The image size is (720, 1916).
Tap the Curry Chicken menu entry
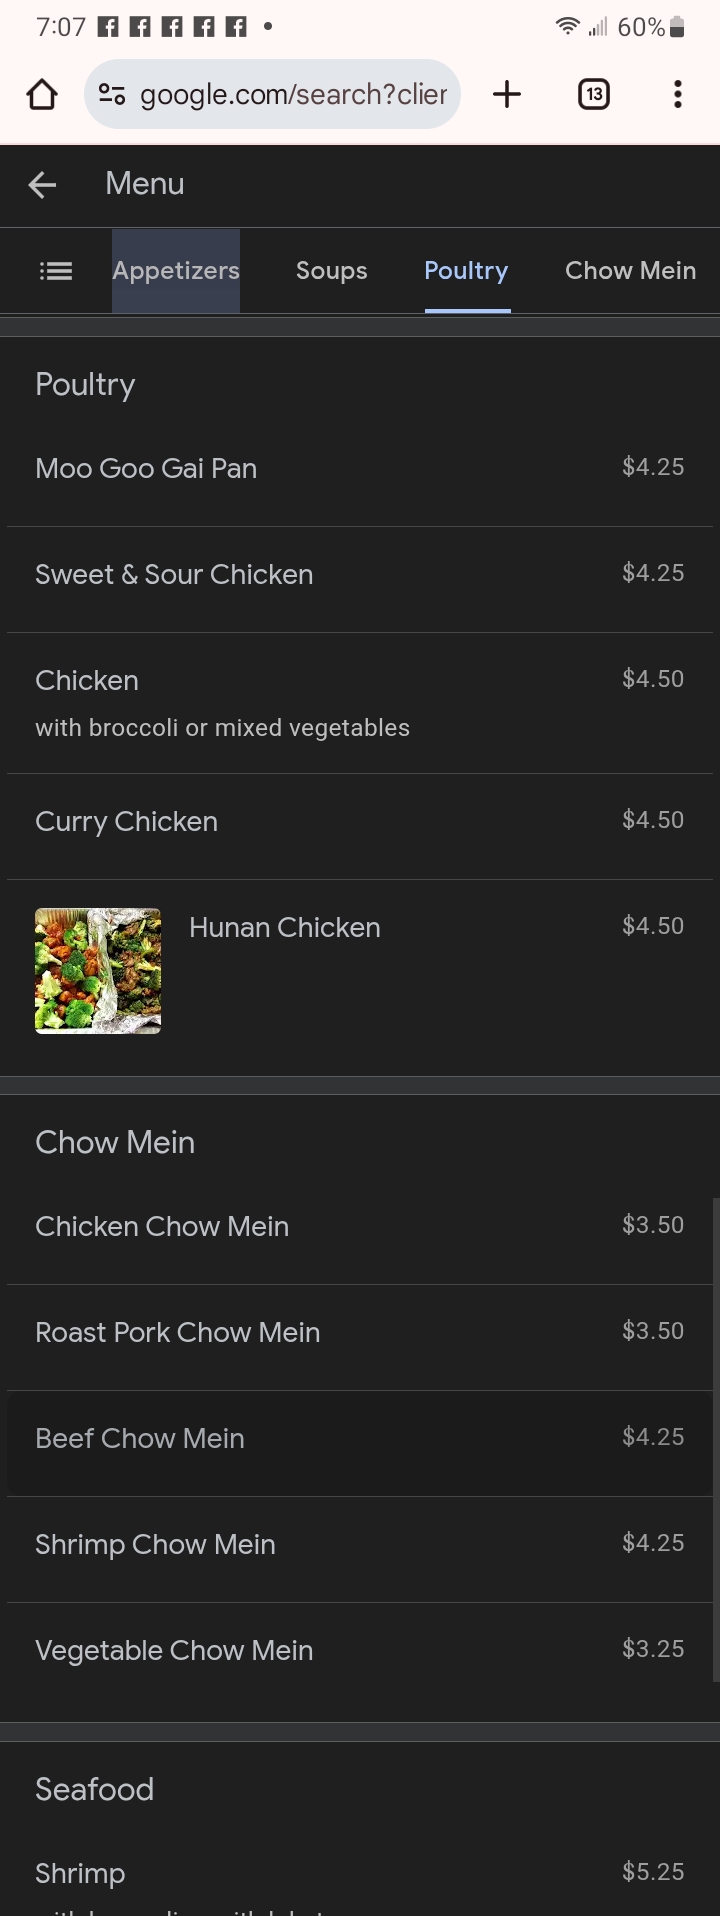coord(127,822)
